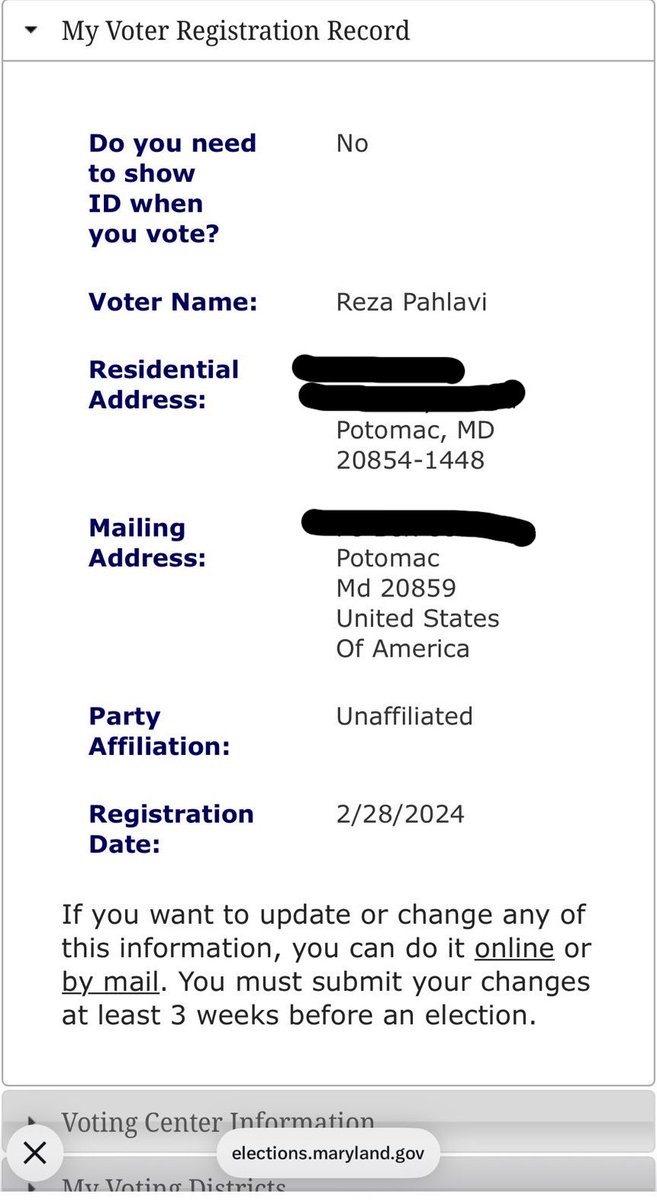Select the Reza Pahlavi name text
This screenshot has width=657, height=1200.
click(x=411, y=302)
